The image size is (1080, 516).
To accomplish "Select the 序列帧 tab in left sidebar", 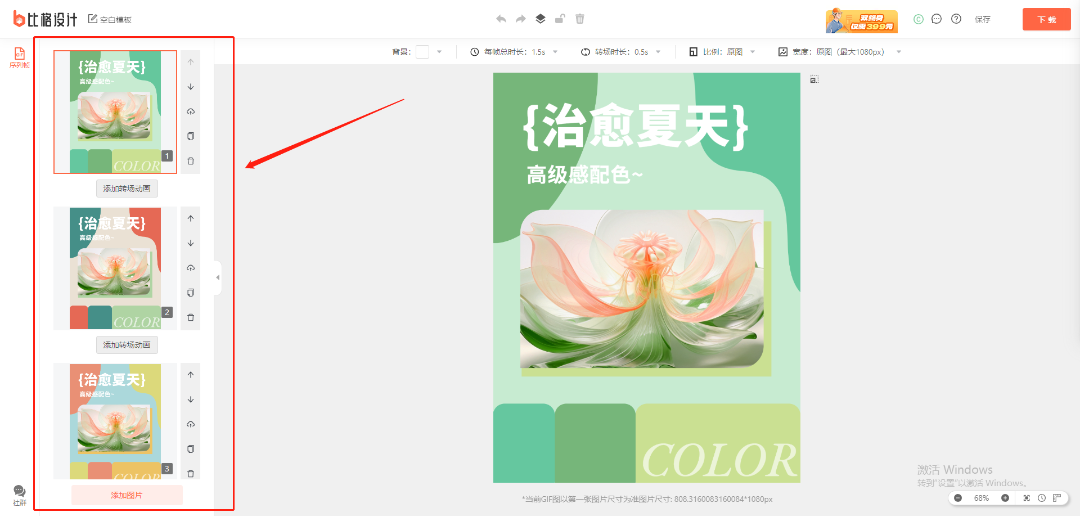I will (x=19, y=57).
